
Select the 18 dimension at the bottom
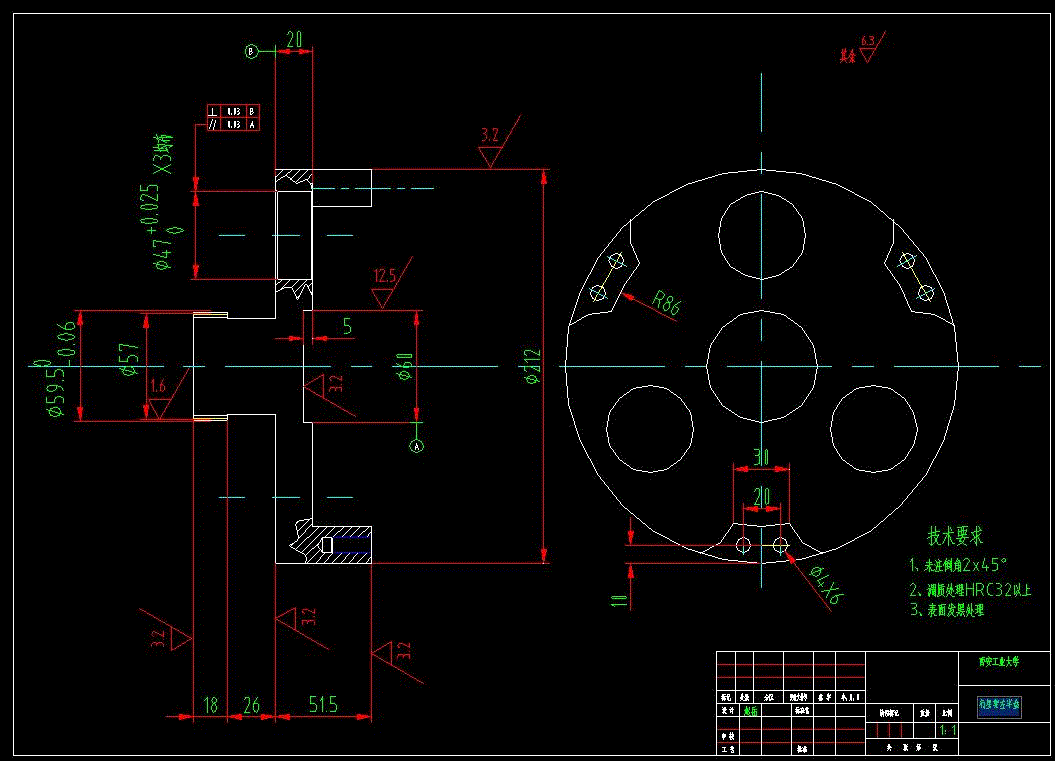click(211, 704)
